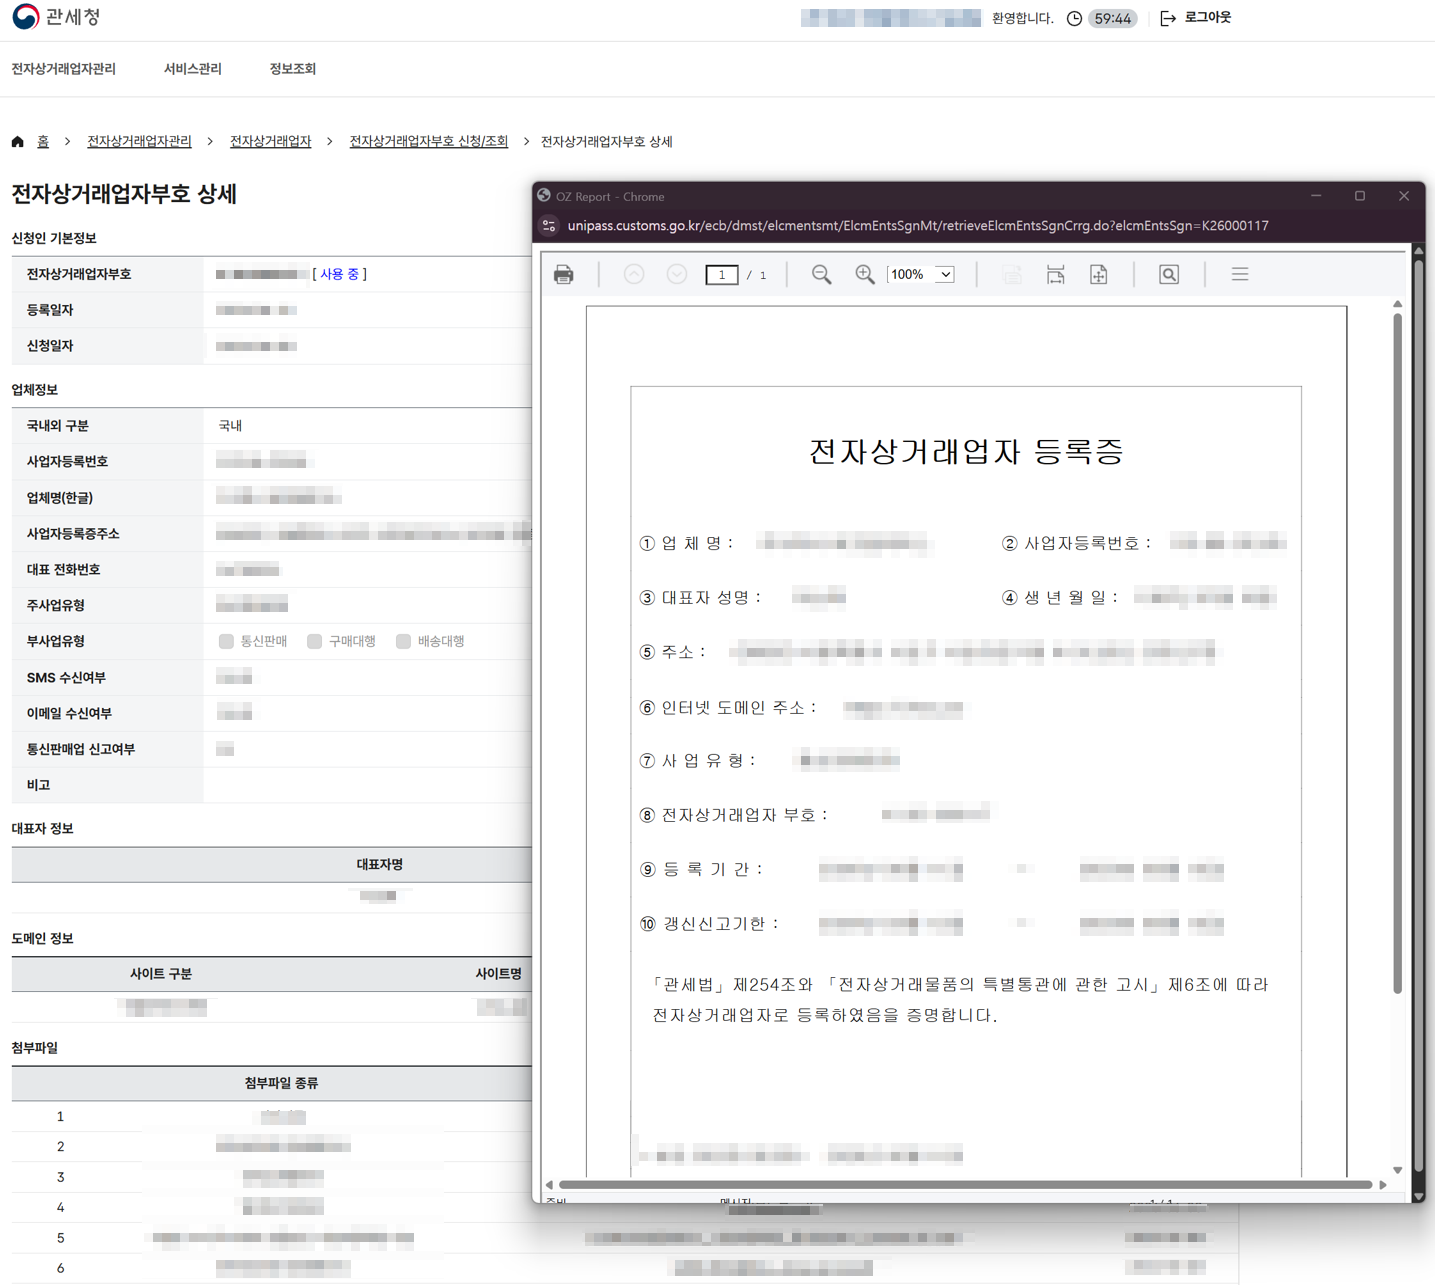This screenshot has width=1435, height=1285.
Task: Click the report viewer vertical scrollbar
Action: 1397,653
